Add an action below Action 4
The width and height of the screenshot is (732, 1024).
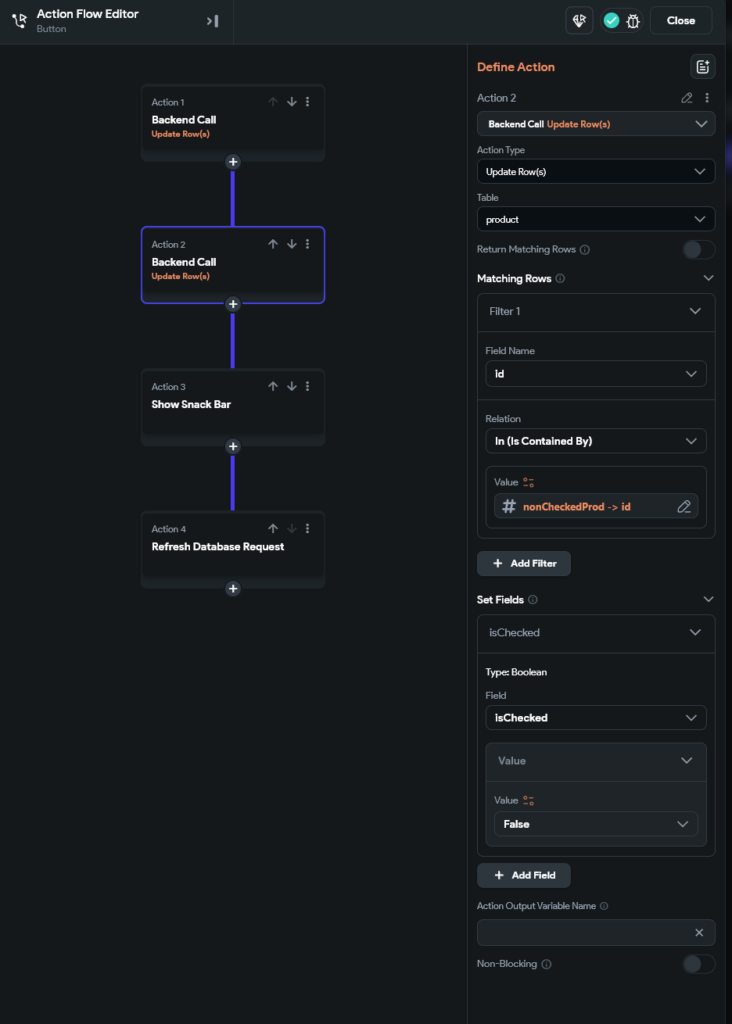click(233, 589)
